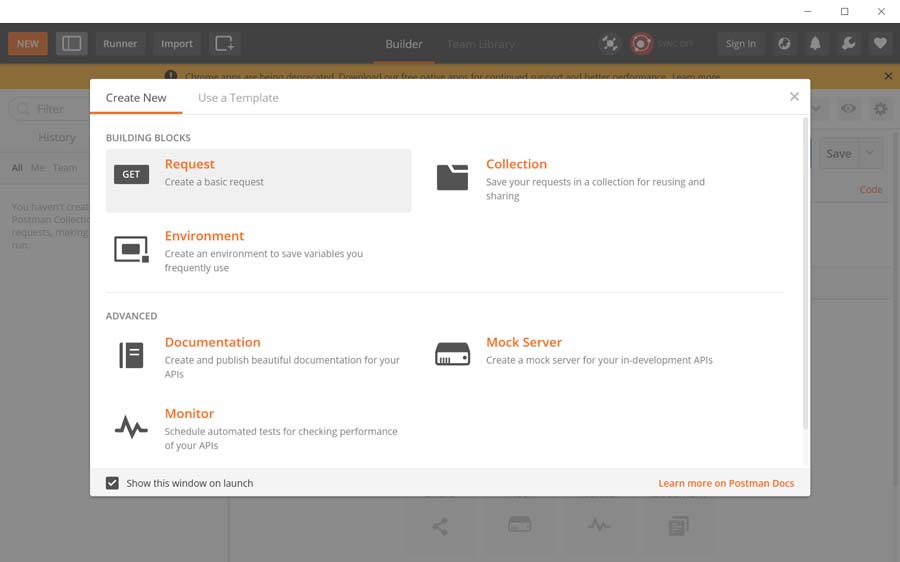
Task: Open the Team Library tab
Action: [480, 44]
